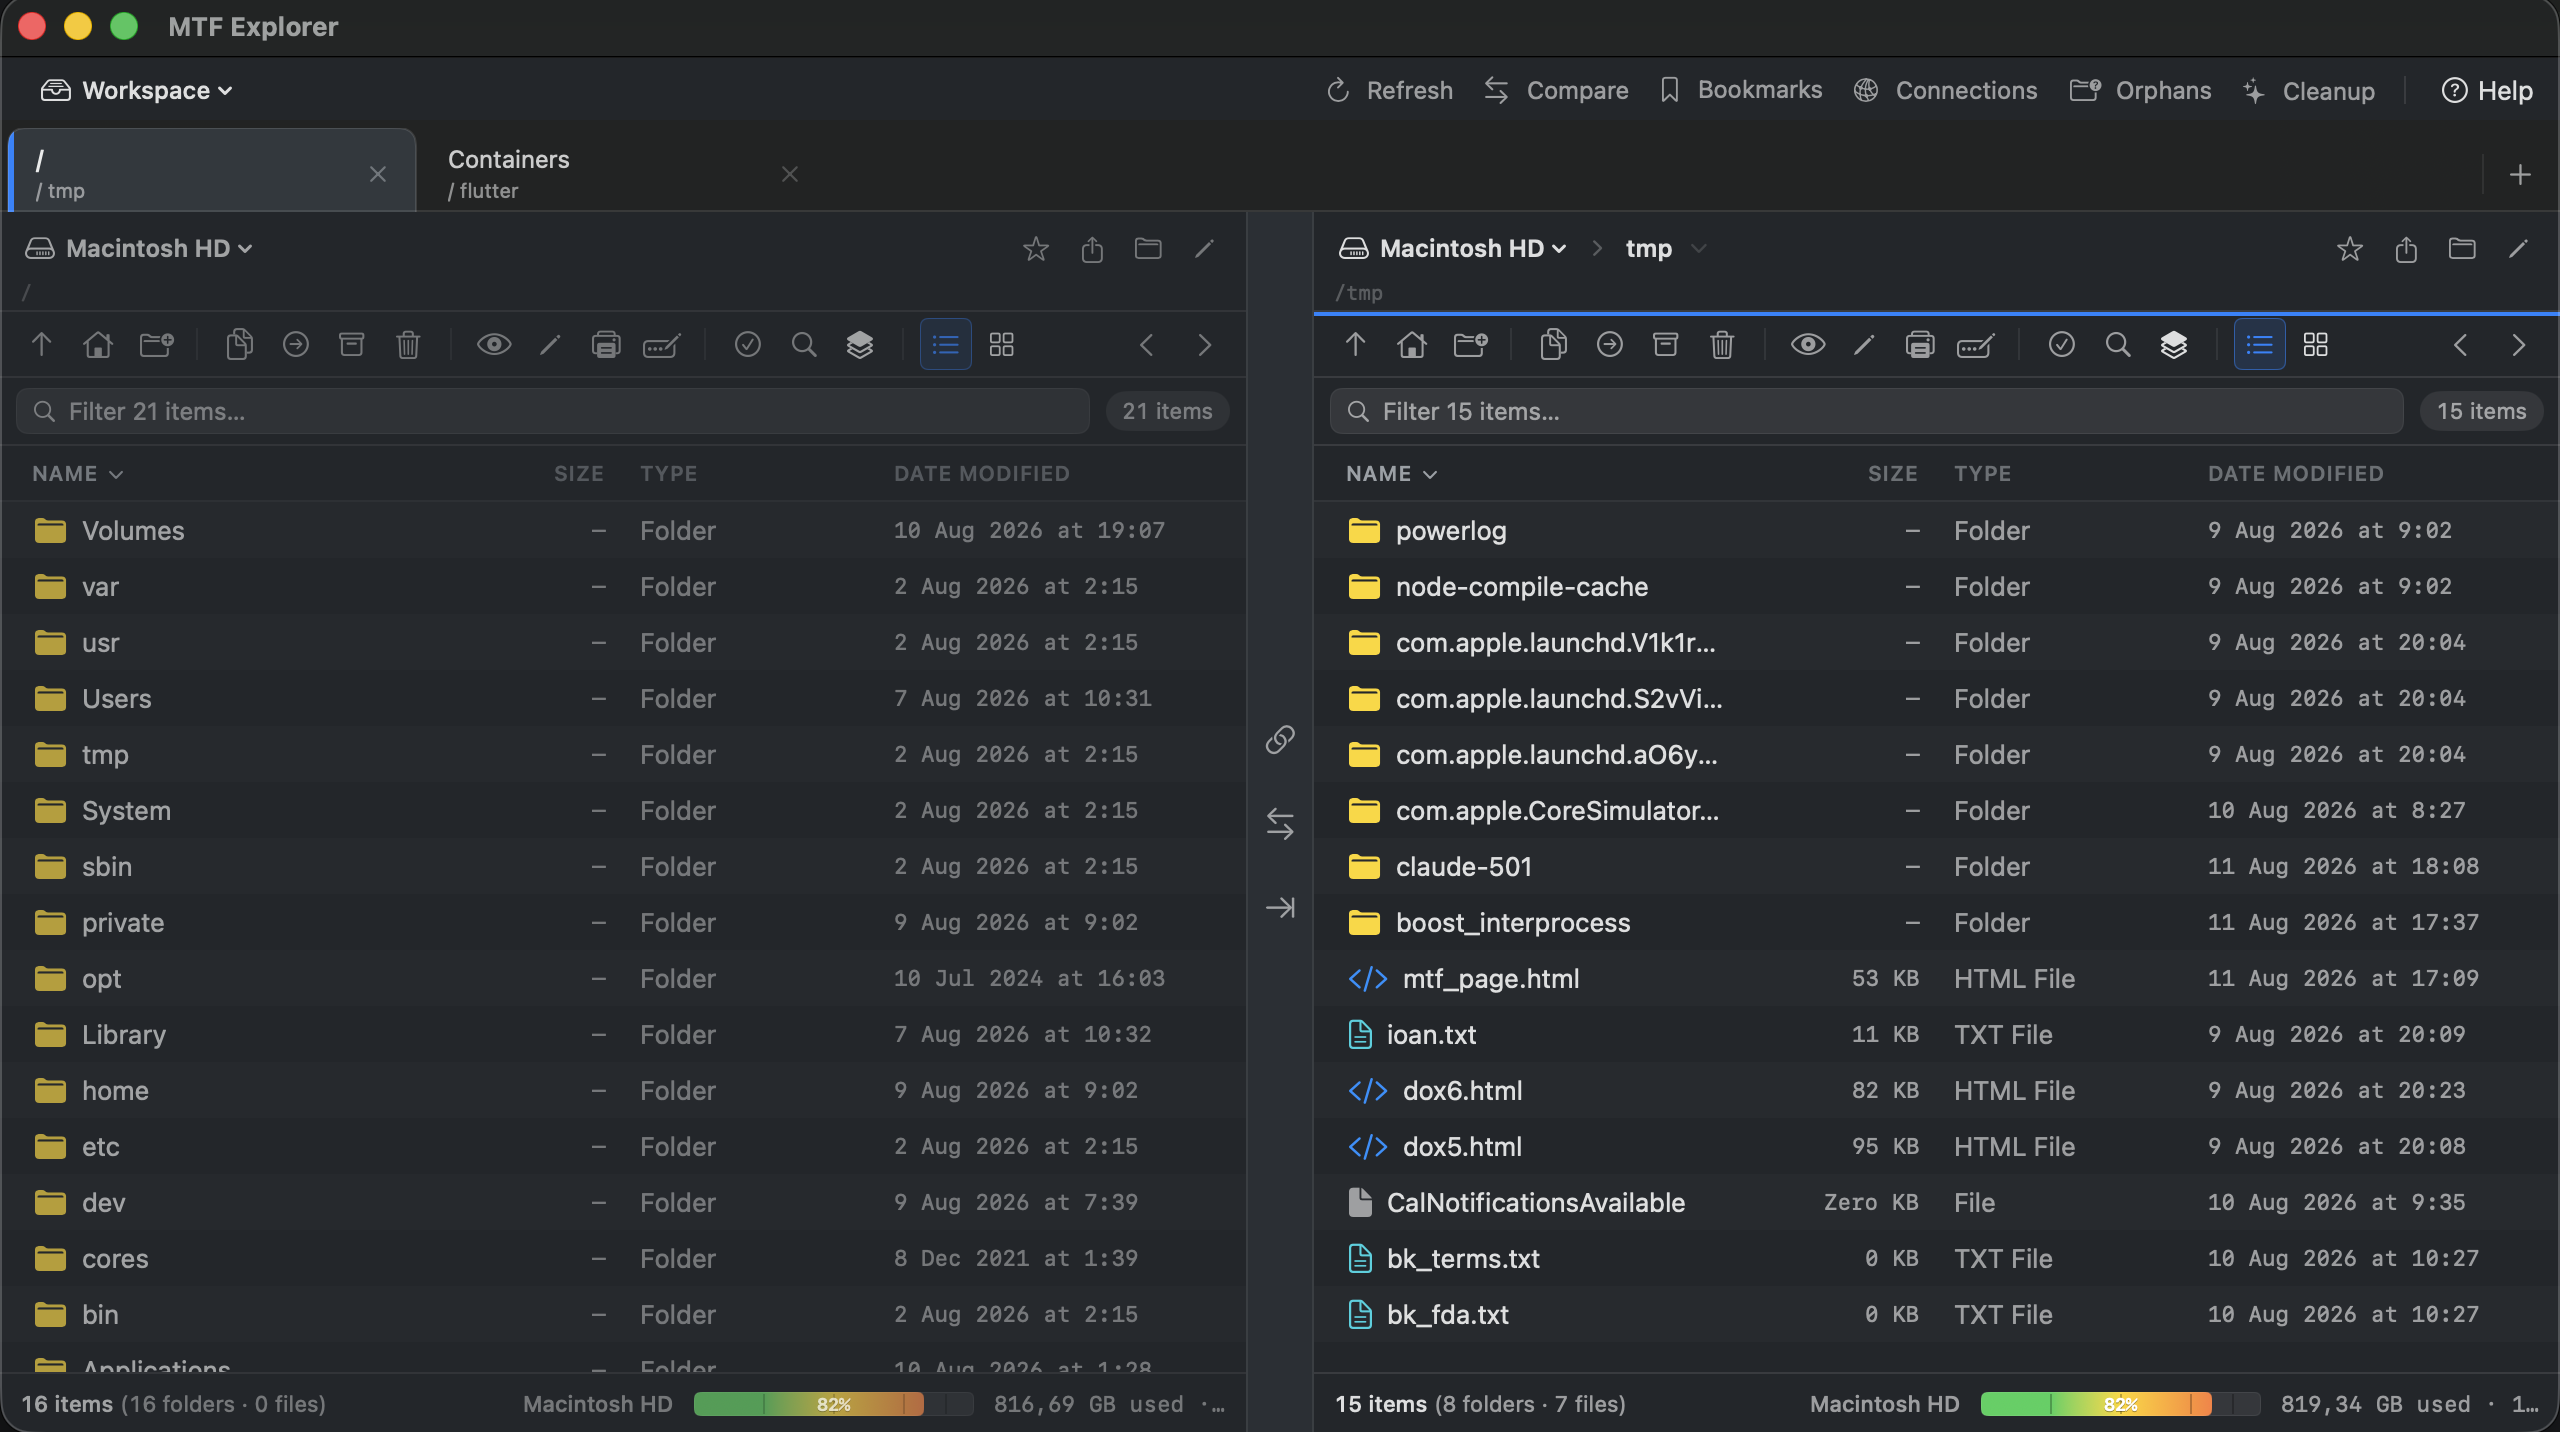Click the share icon in right pane header
This screenshot has width=2560, height=1432.
[2406, 248]
